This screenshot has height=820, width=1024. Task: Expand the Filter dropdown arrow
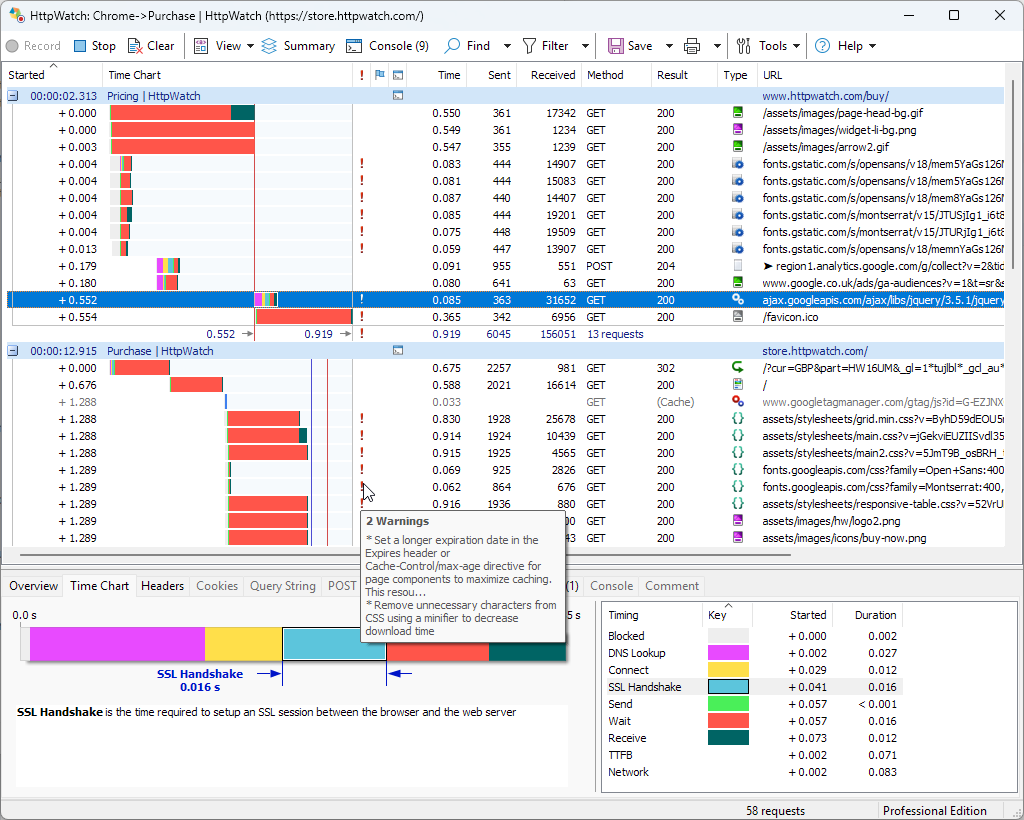585,46
